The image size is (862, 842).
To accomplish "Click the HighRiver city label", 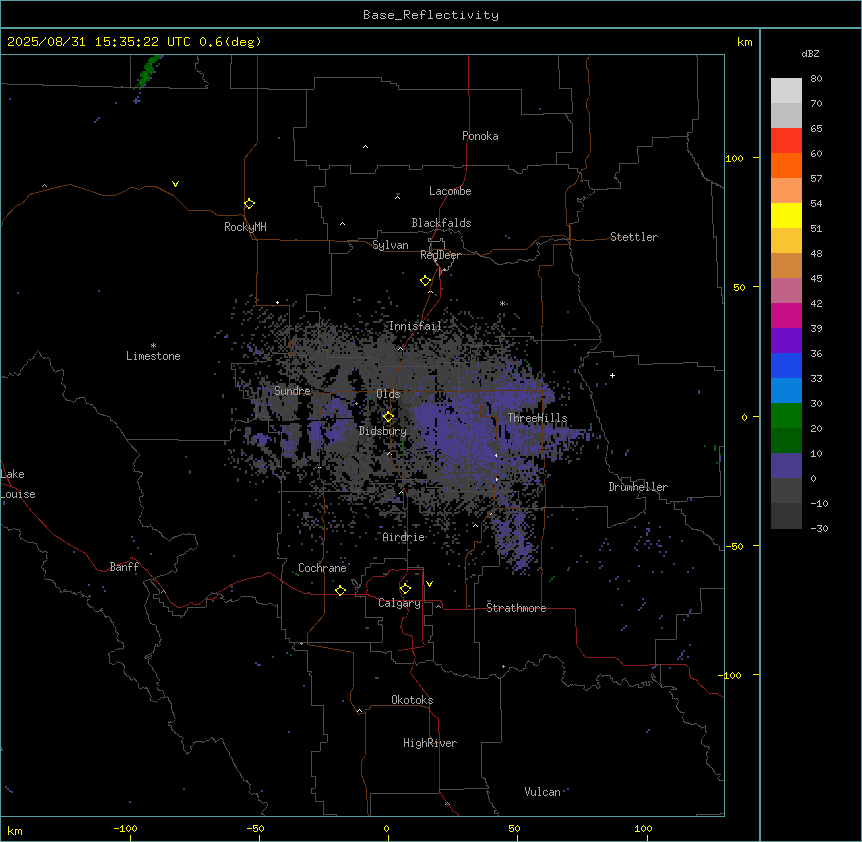I will pyautogui.click(x=430, y=743).
